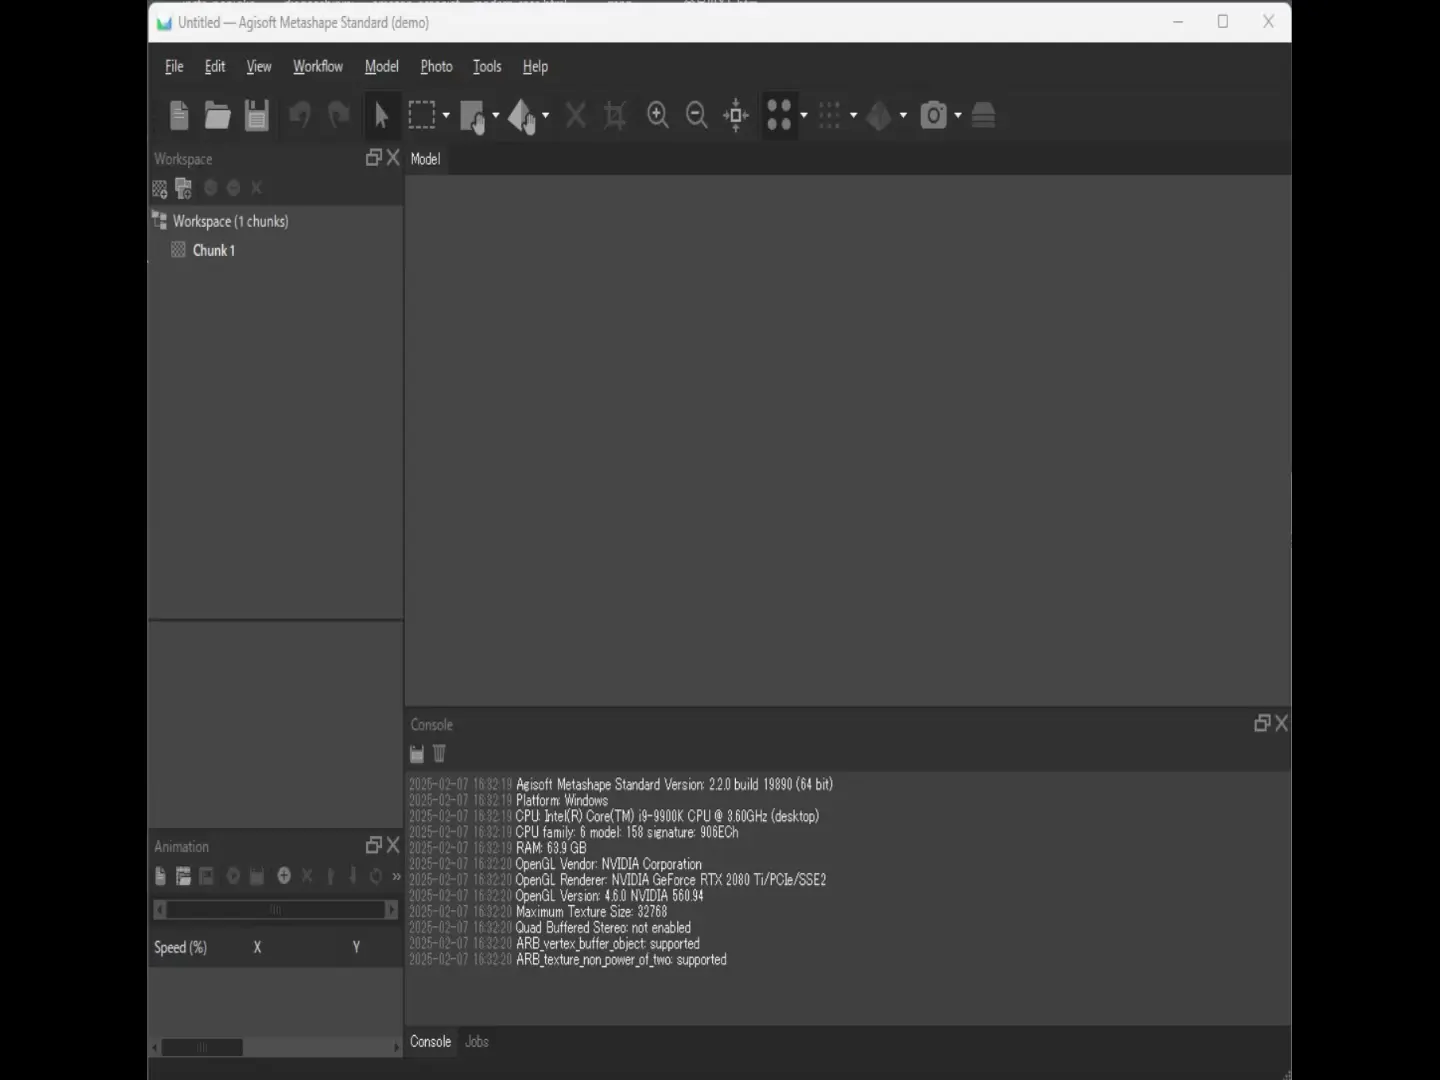This screenshot has width=1440, height=1080.
Task: Open the Edit menu
Action: pyautogui.click(x=215, y=67)
